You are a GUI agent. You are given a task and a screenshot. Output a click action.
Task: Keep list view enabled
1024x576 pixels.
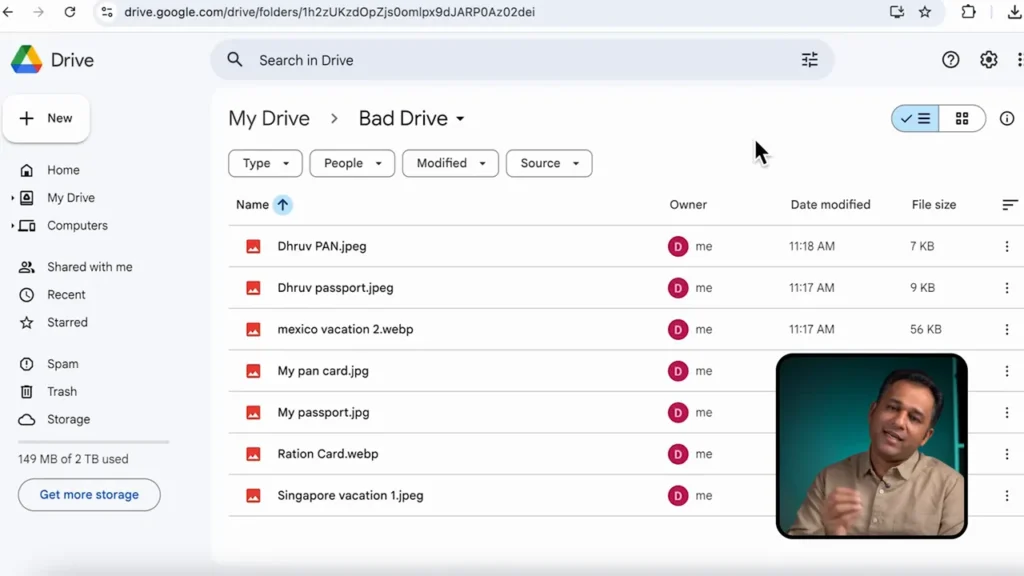915,118
